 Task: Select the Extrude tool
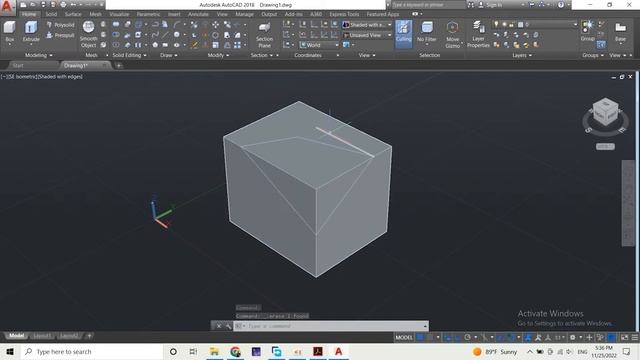click(31, 31)
